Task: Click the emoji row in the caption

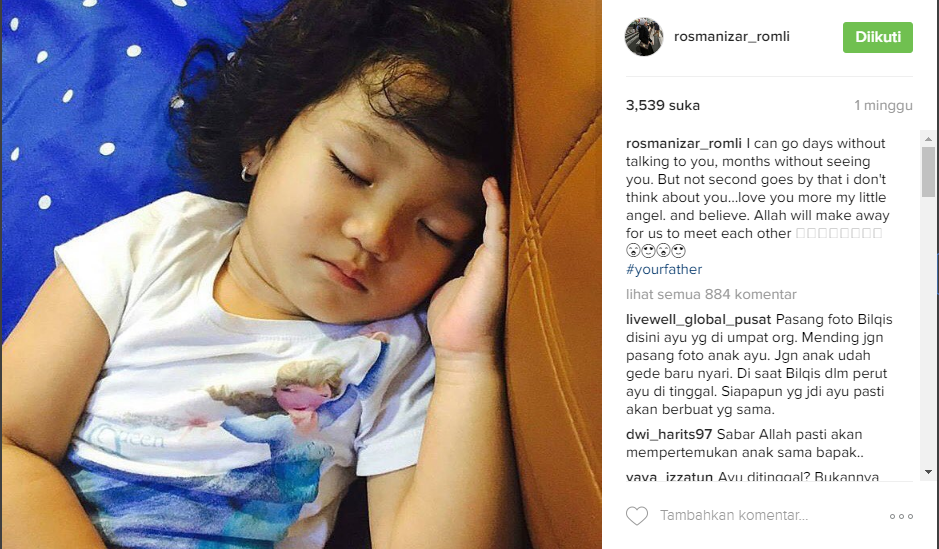Action: [655, 251]
